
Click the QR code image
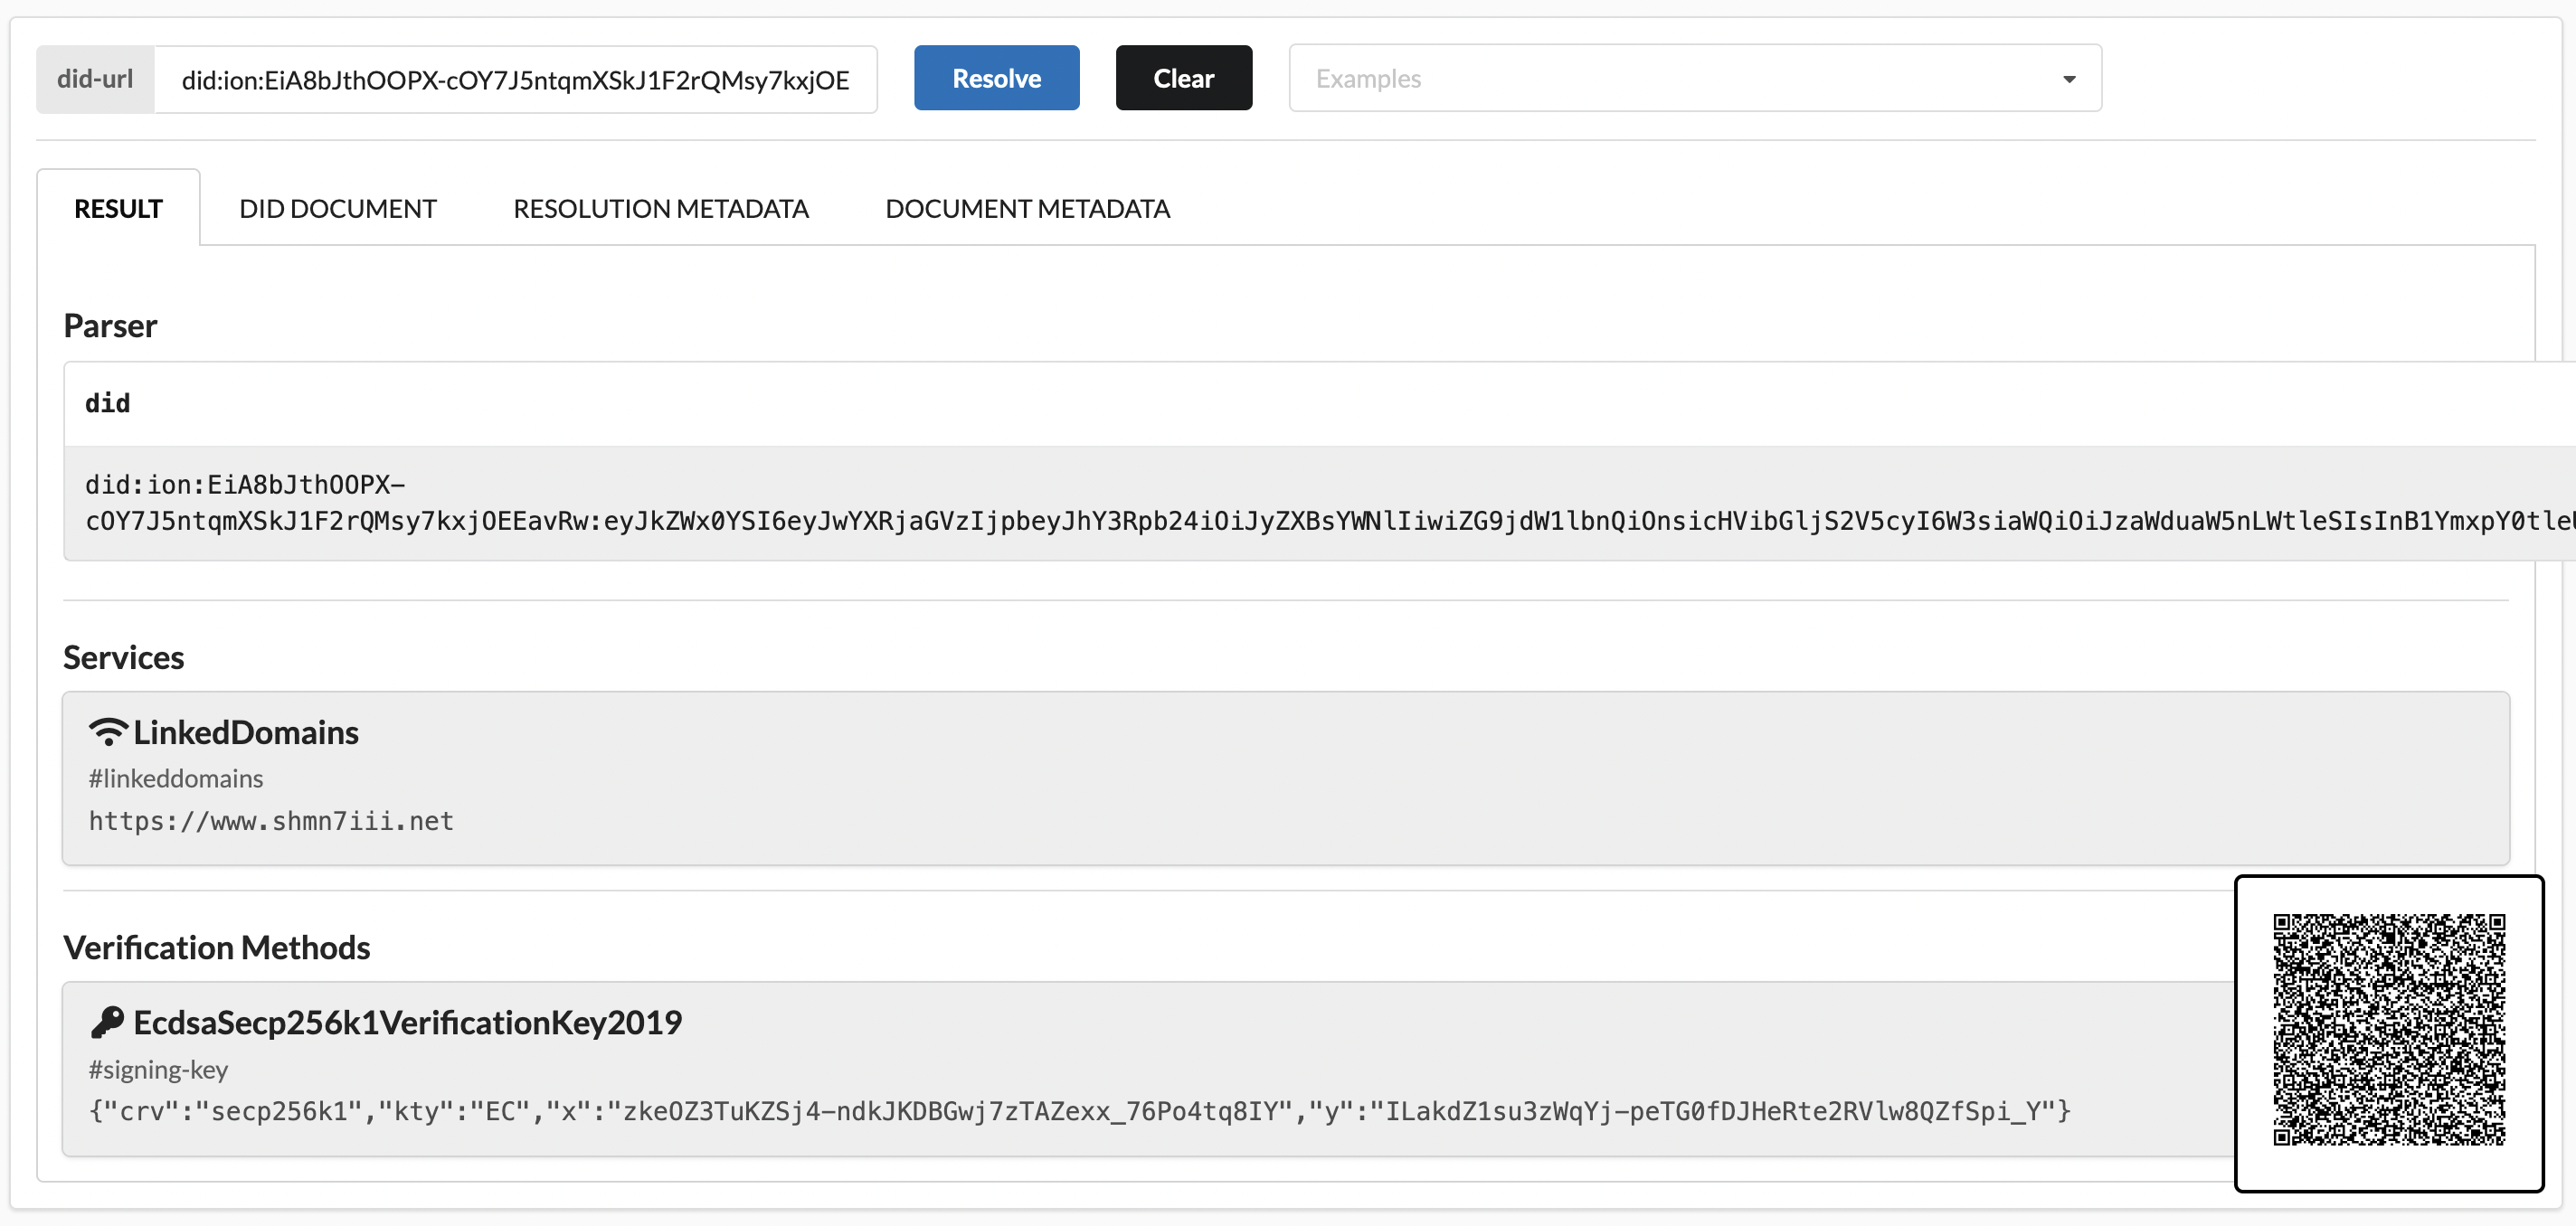pos(2388,1030)
